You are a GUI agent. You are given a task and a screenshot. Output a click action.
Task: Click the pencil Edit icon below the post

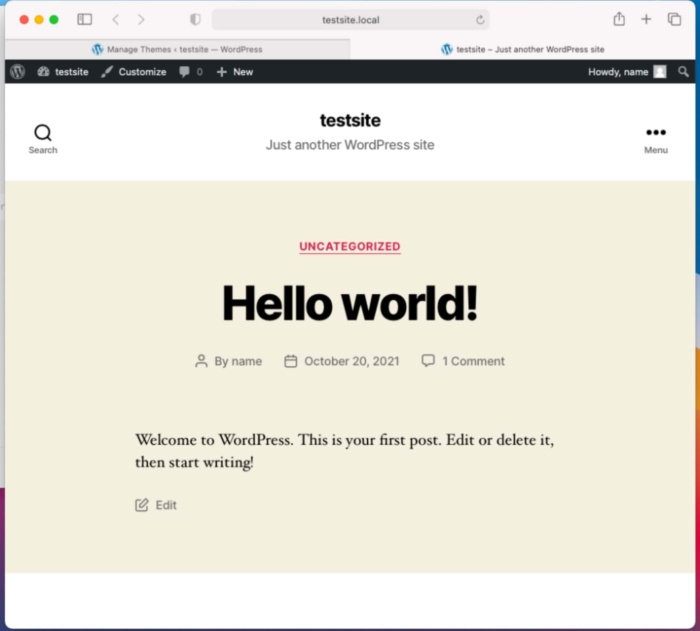pyautogui.click(x=142, y=505)
